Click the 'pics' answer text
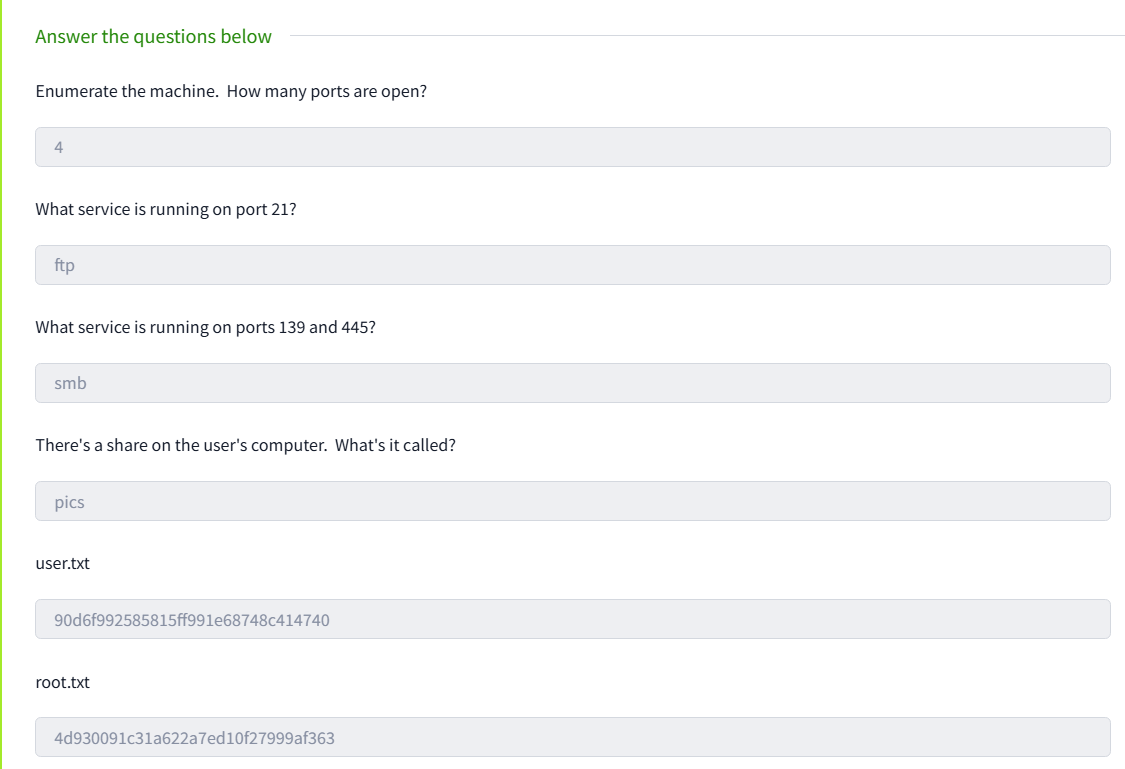The height and width of the screenshot is (769, 1125). pyautogui.click(x=69, y=502)
